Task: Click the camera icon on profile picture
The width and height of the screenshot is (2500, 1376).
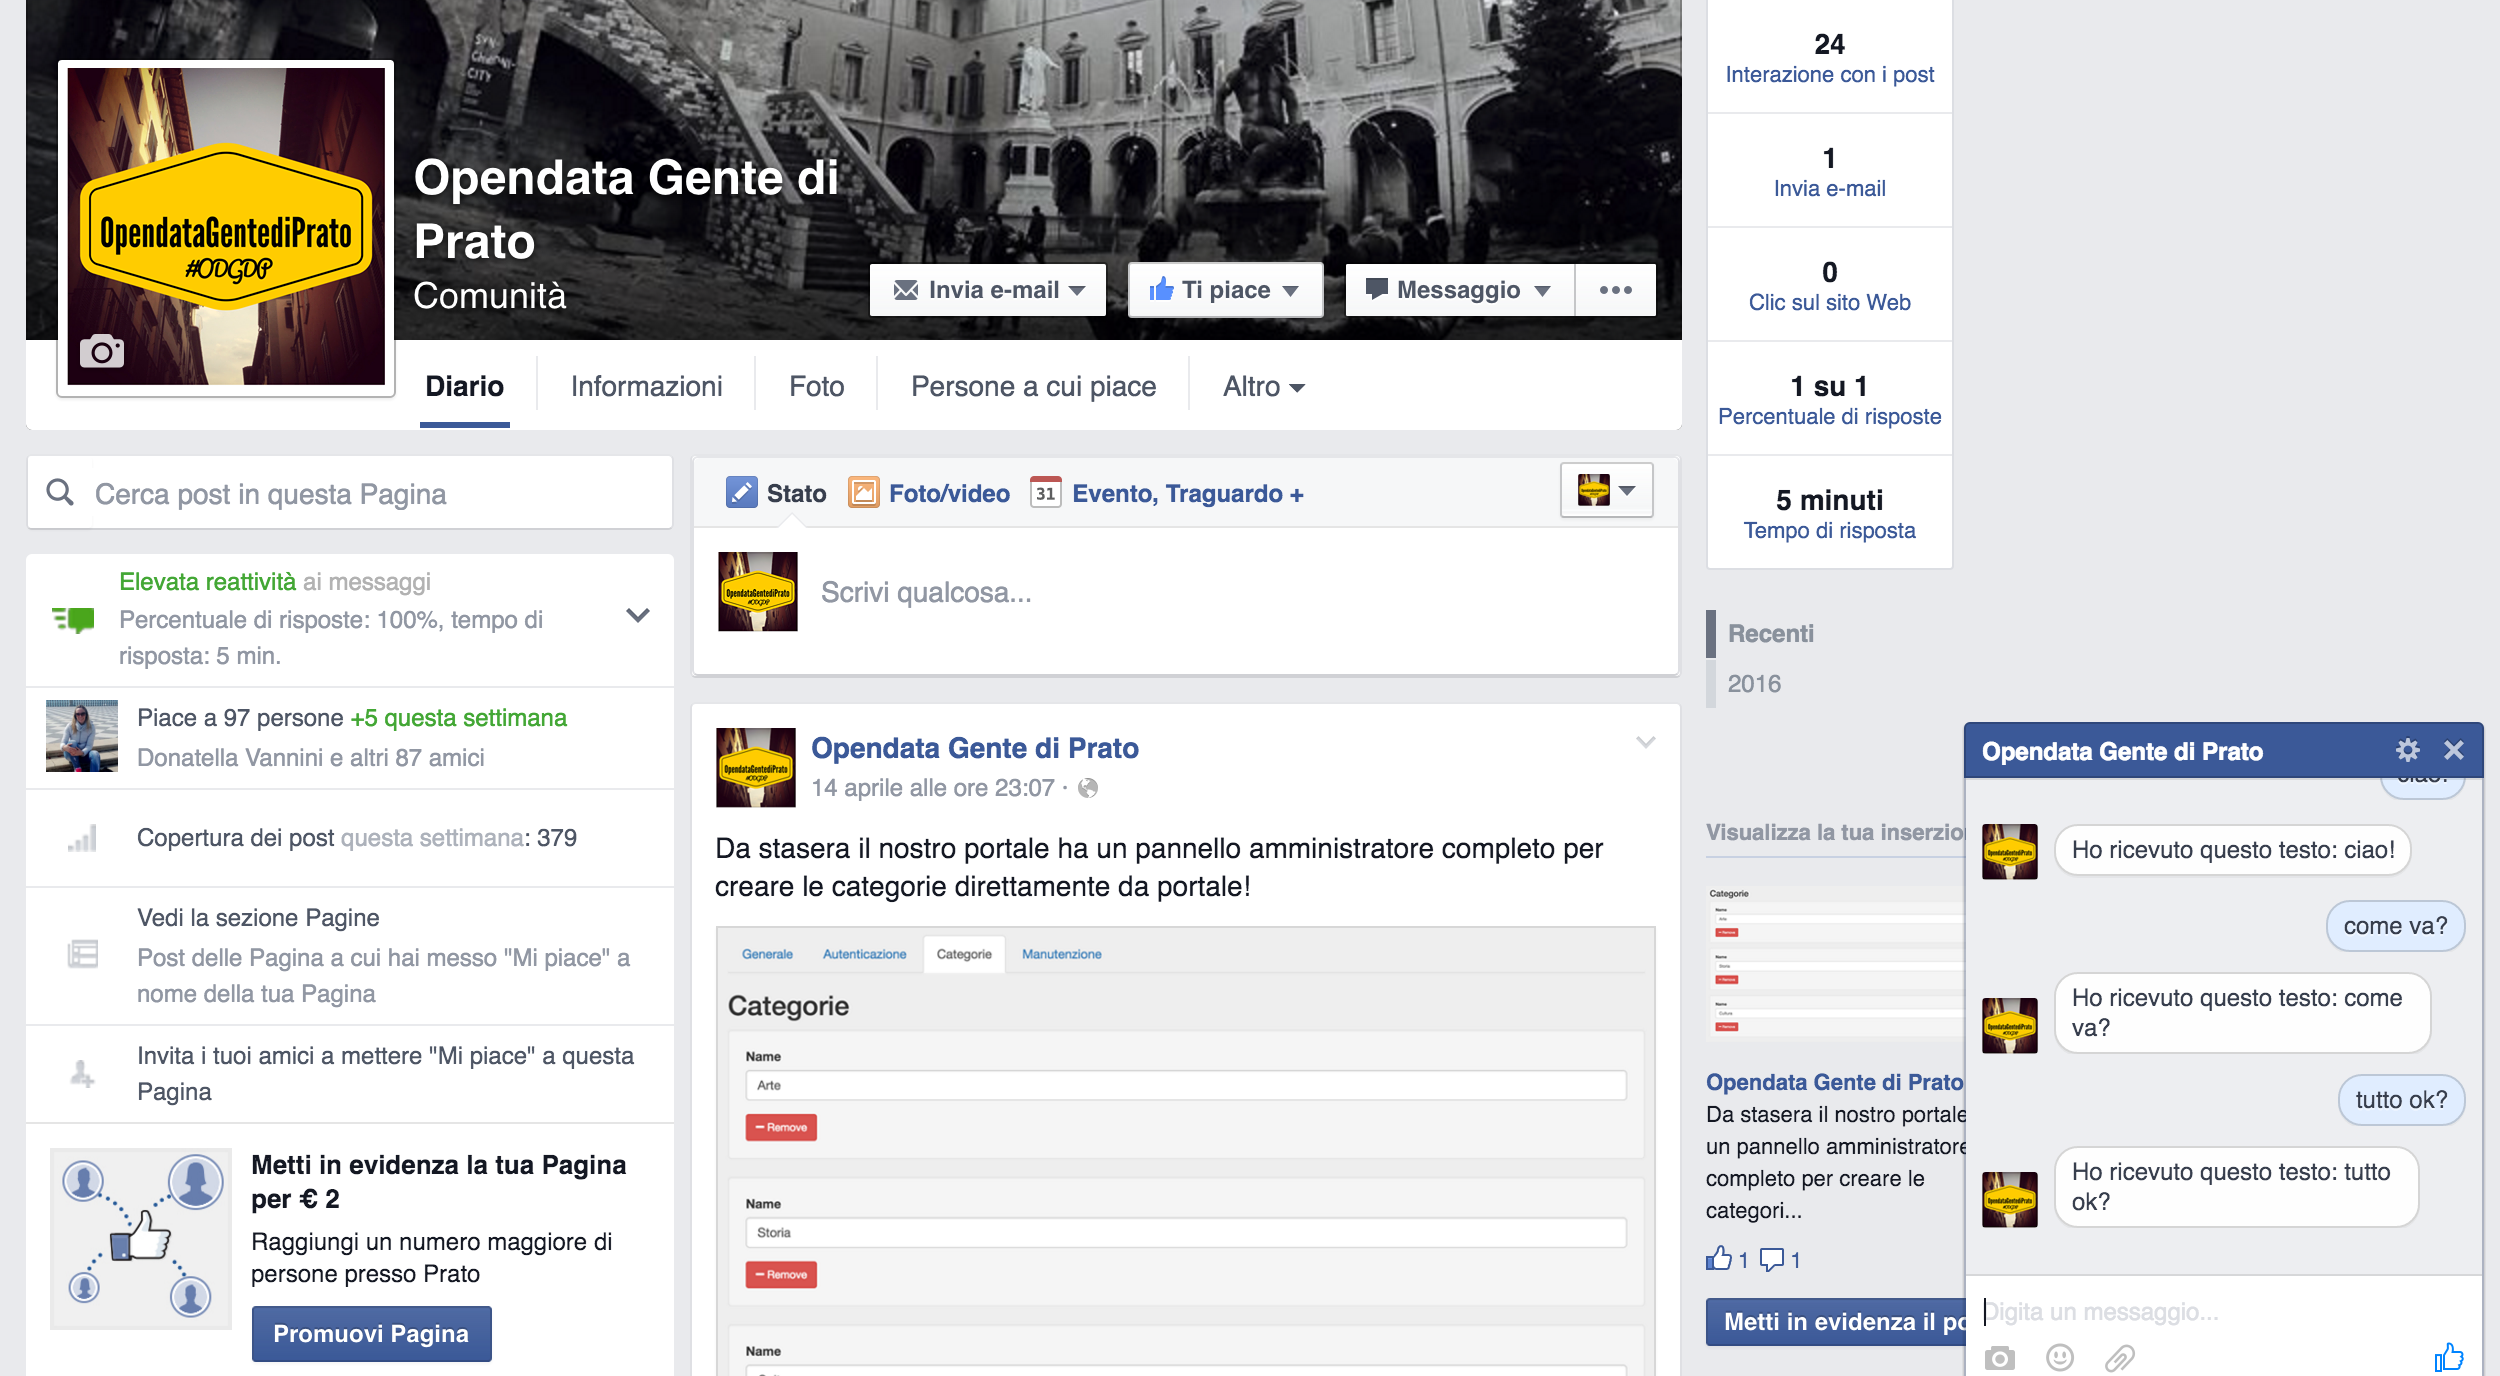Action: coord(102,351)
